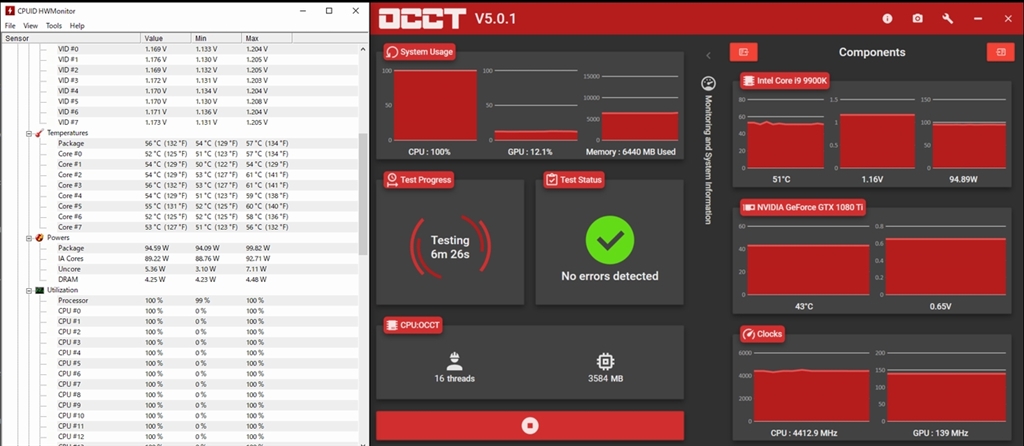Click the HWMonitor title bar app icon
This screenshot has width=1024, height=446.
tap(9, 10)
